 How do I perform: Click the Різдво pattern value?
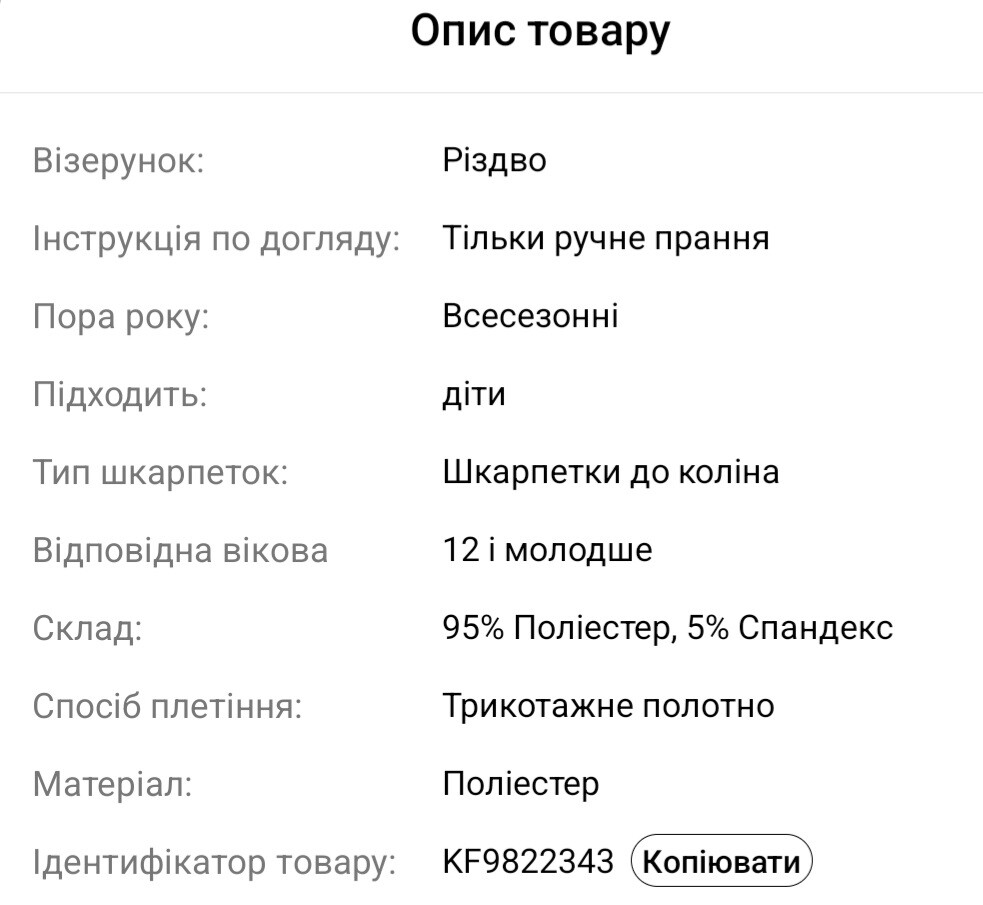[x=494, y=161]
